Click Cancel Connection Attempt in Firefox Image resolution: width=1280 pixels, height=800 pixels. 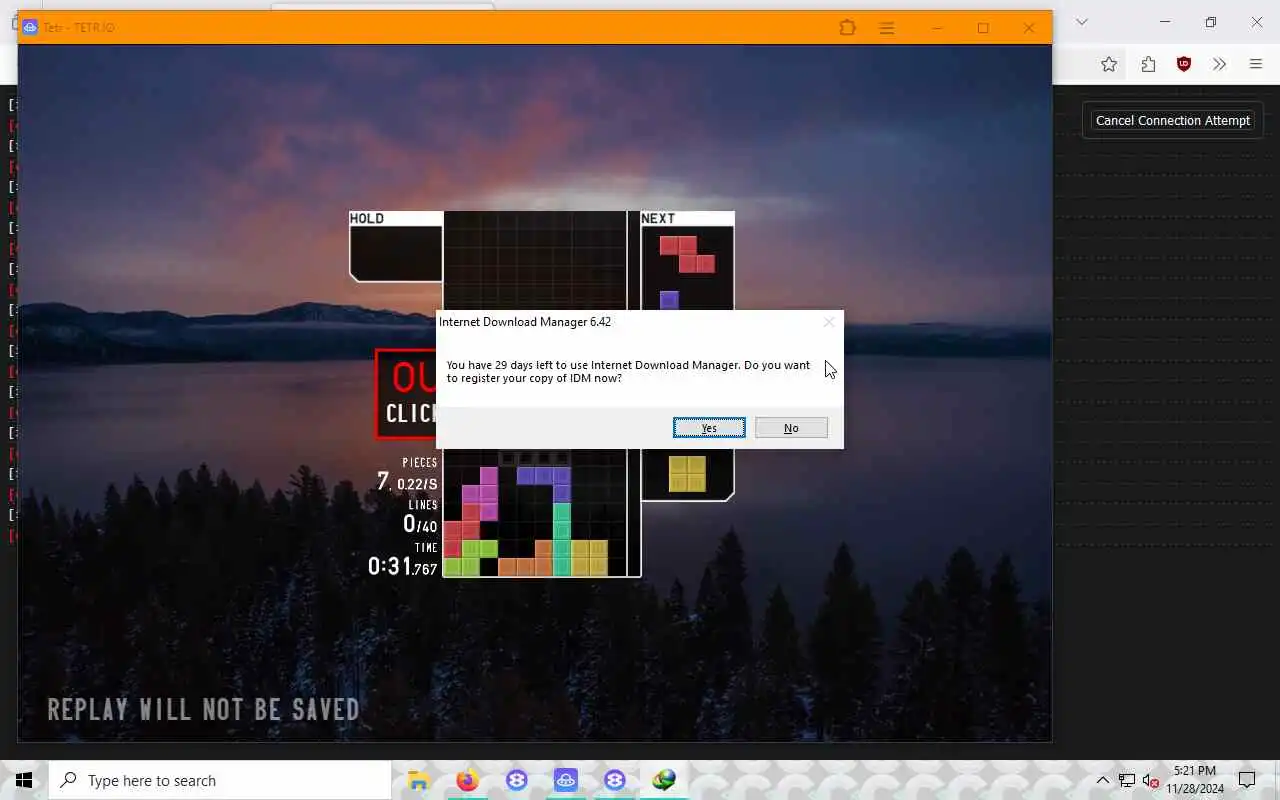(1172, 120)
